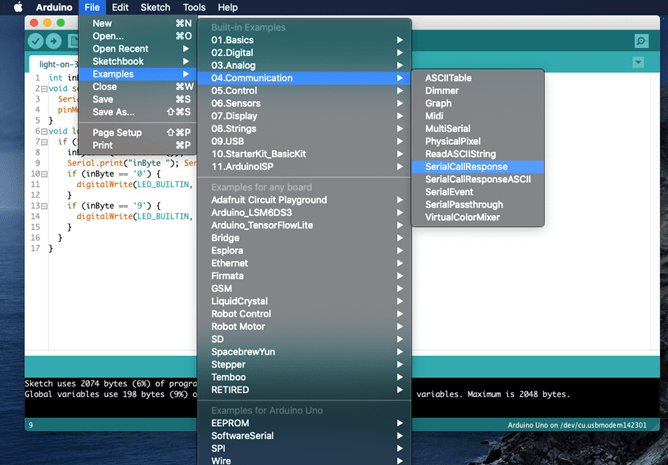Open the Apple menu
This screenshot has height=465, width=668.
[18, 7]
